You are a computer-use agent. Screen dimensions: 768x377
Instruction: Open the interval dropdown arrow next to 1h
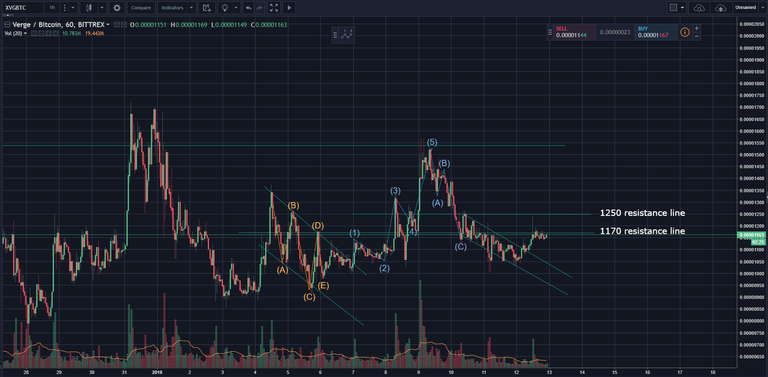pos(73,8)
